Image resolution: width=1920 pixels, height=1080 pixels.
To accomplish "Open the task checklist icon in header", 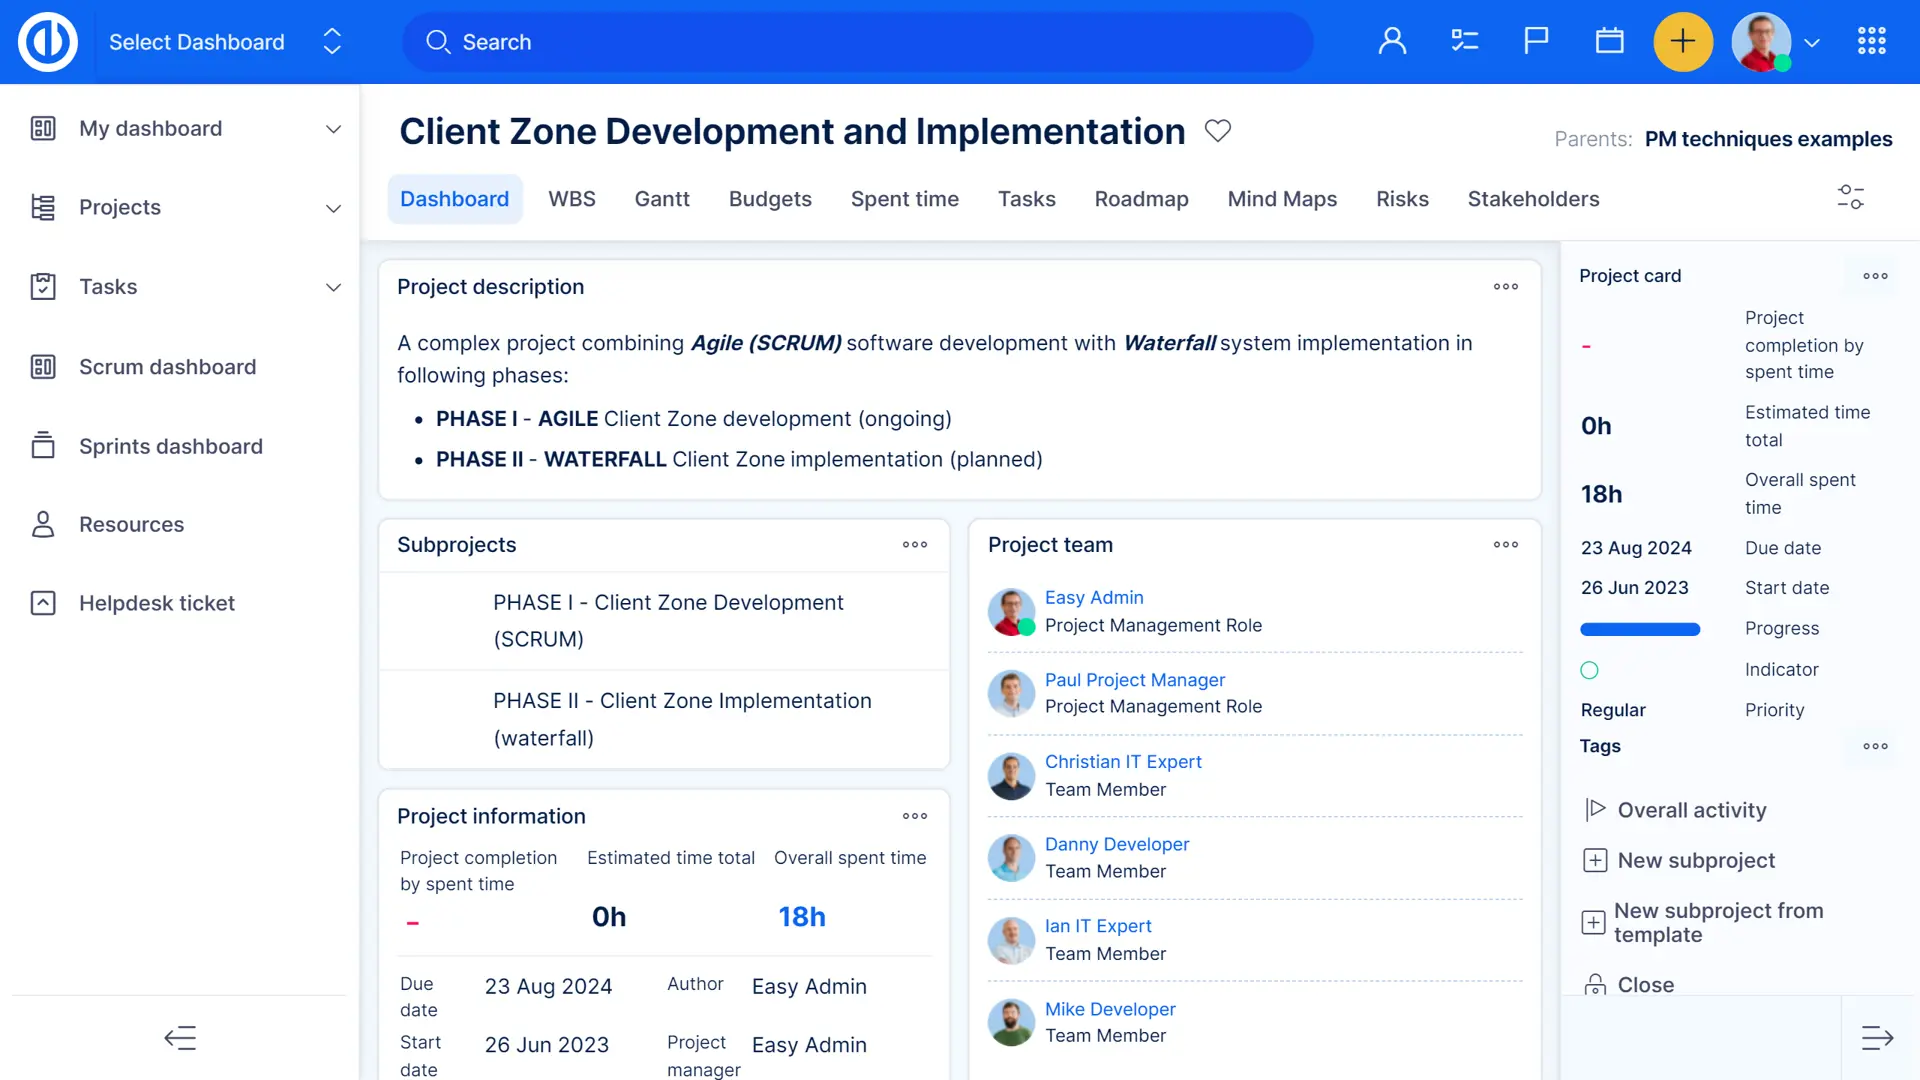I will point(1465,41).
